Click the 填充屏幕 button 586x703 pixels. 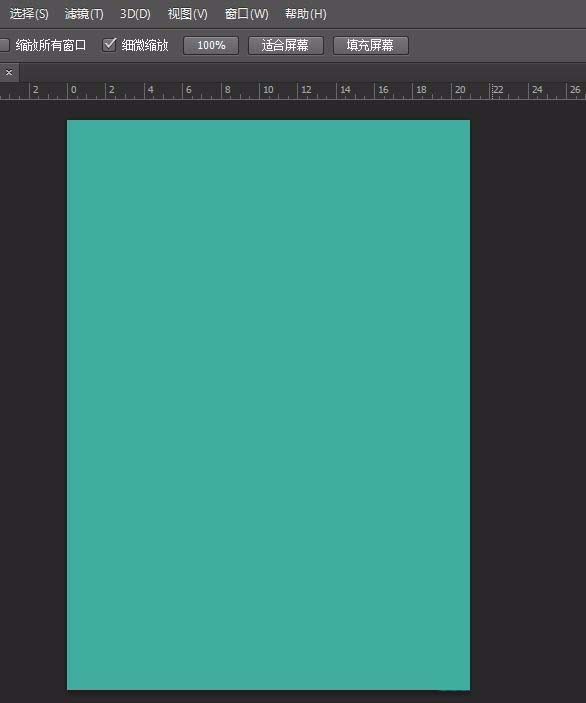pos(370,45)
